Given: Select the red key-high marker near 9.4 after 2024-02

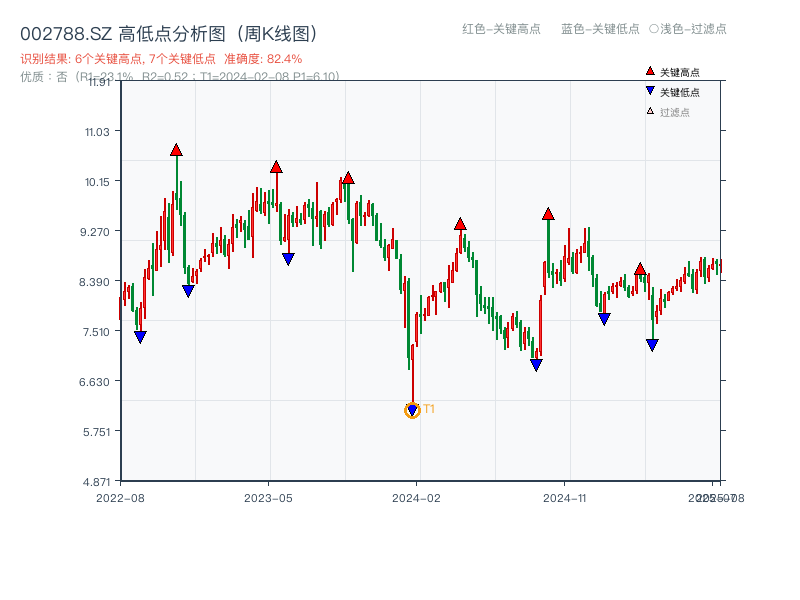Looking at the screenshot, I should [x=460, y=224].
